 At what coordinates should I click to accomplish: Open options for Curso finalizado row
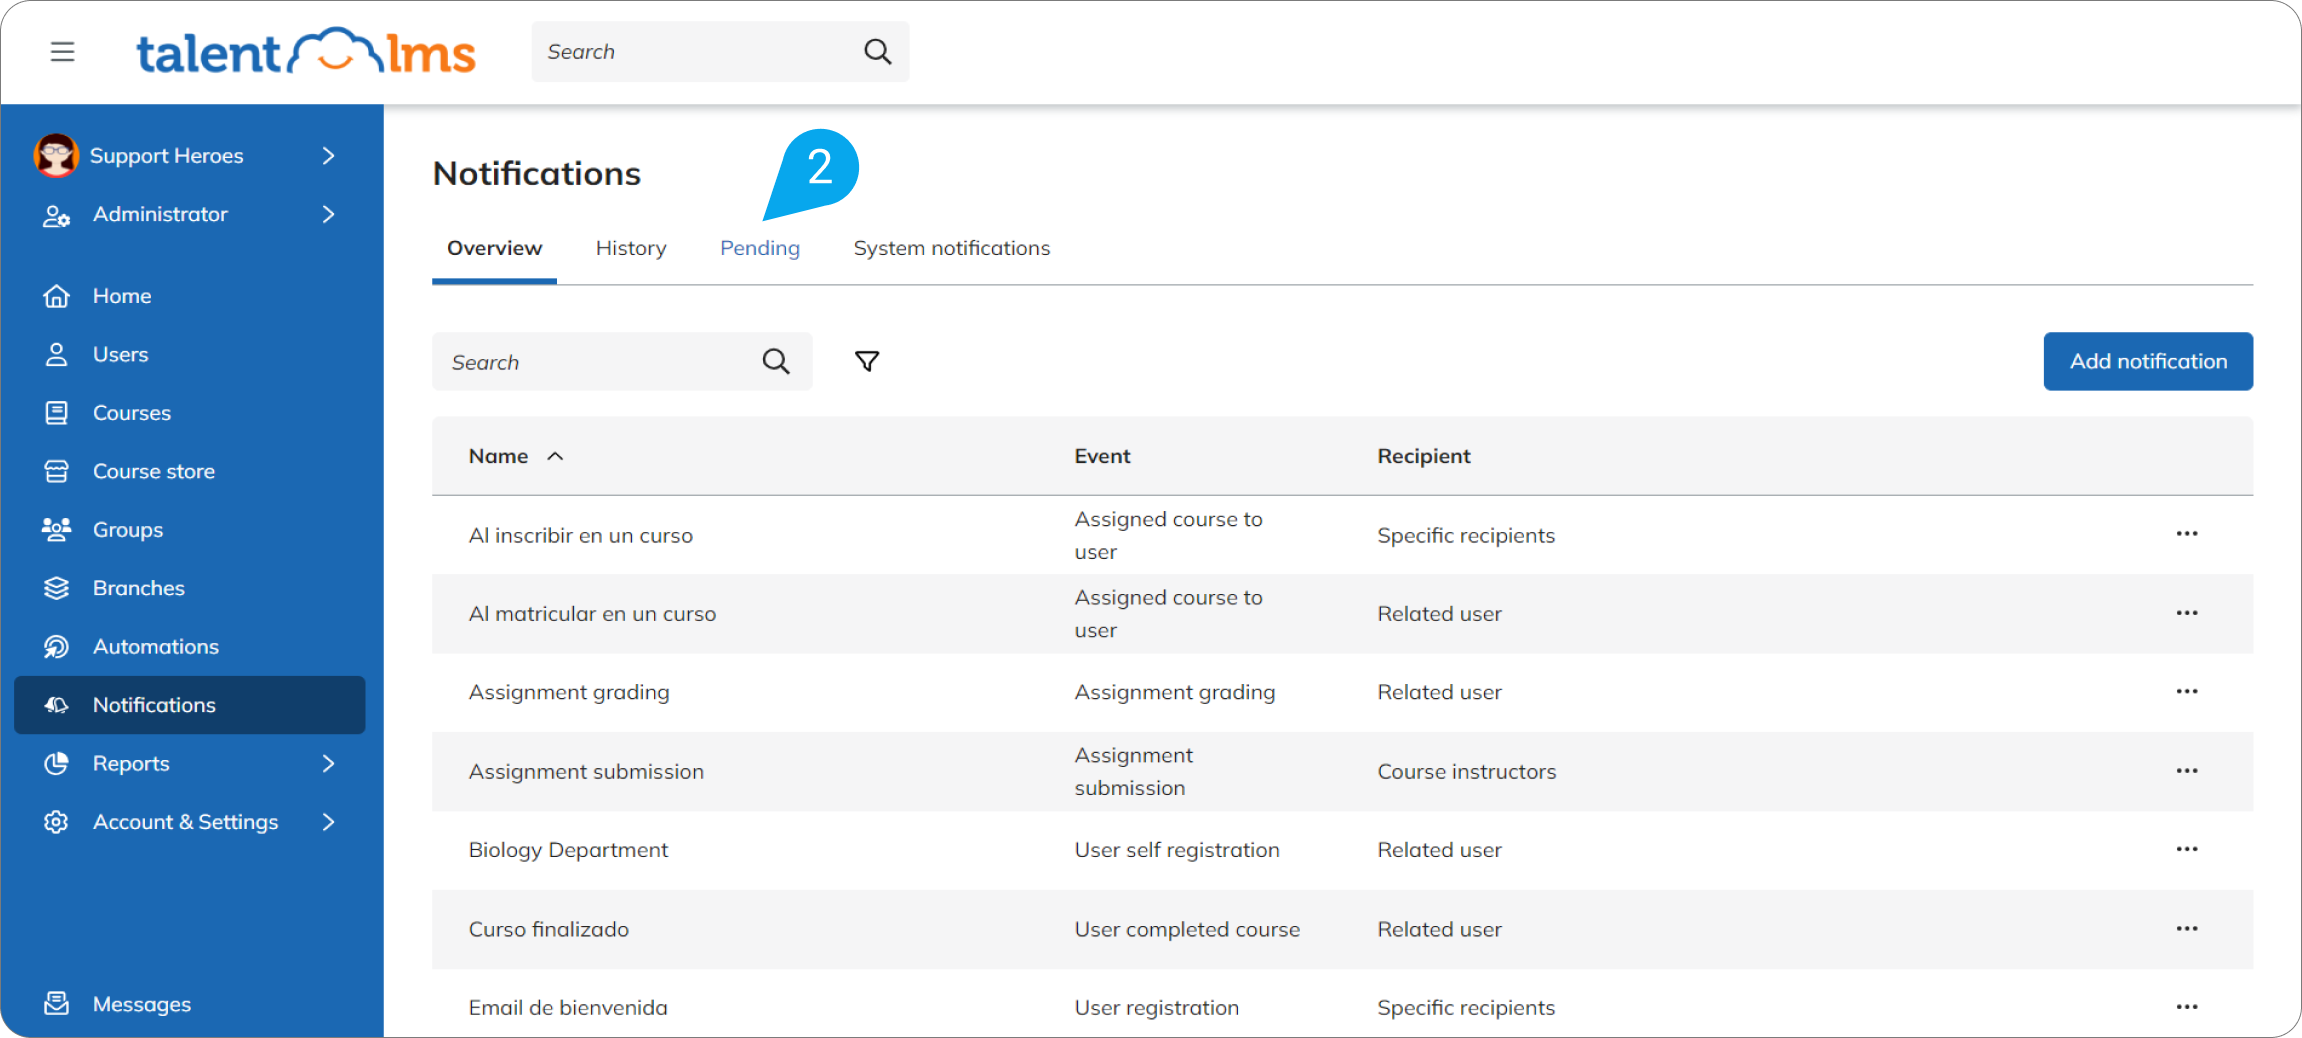pyautogui.click(x=2187, y=928)
